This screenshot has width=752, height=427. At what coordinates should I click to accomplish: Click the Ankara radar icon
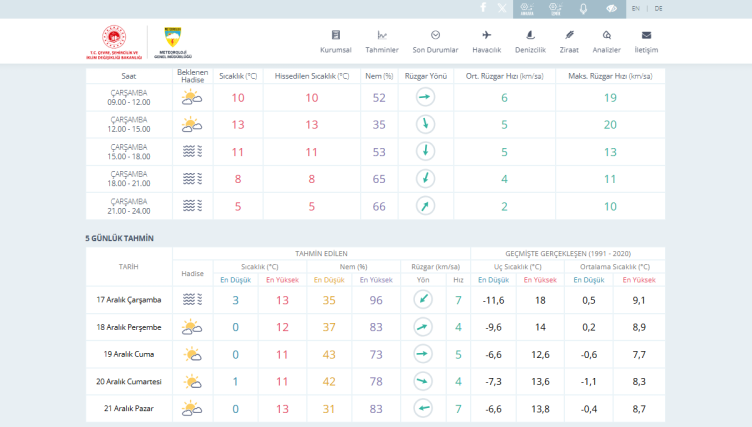pyautogui.click(x=527, y=8)
